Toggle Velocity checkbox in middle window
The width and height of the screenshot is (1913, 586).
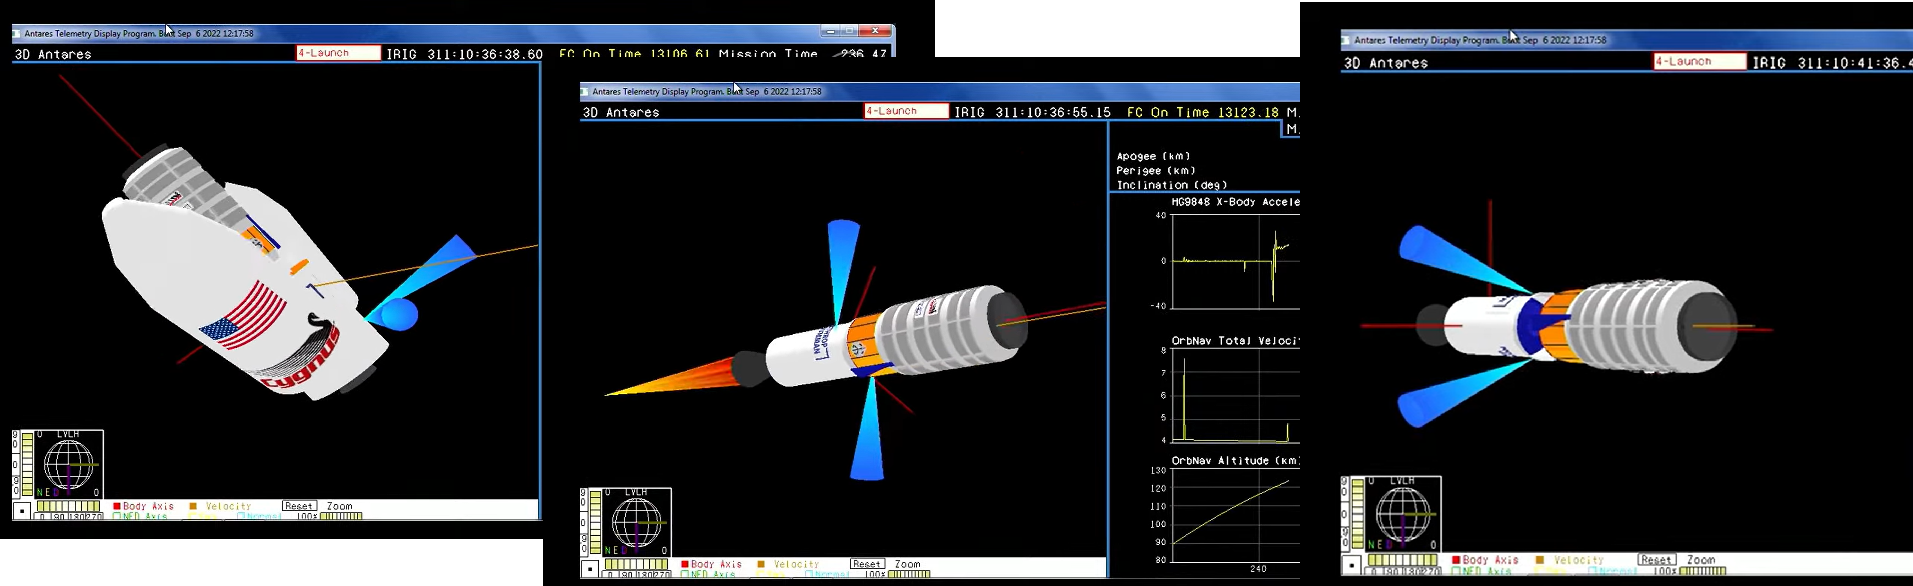(762, 564)
